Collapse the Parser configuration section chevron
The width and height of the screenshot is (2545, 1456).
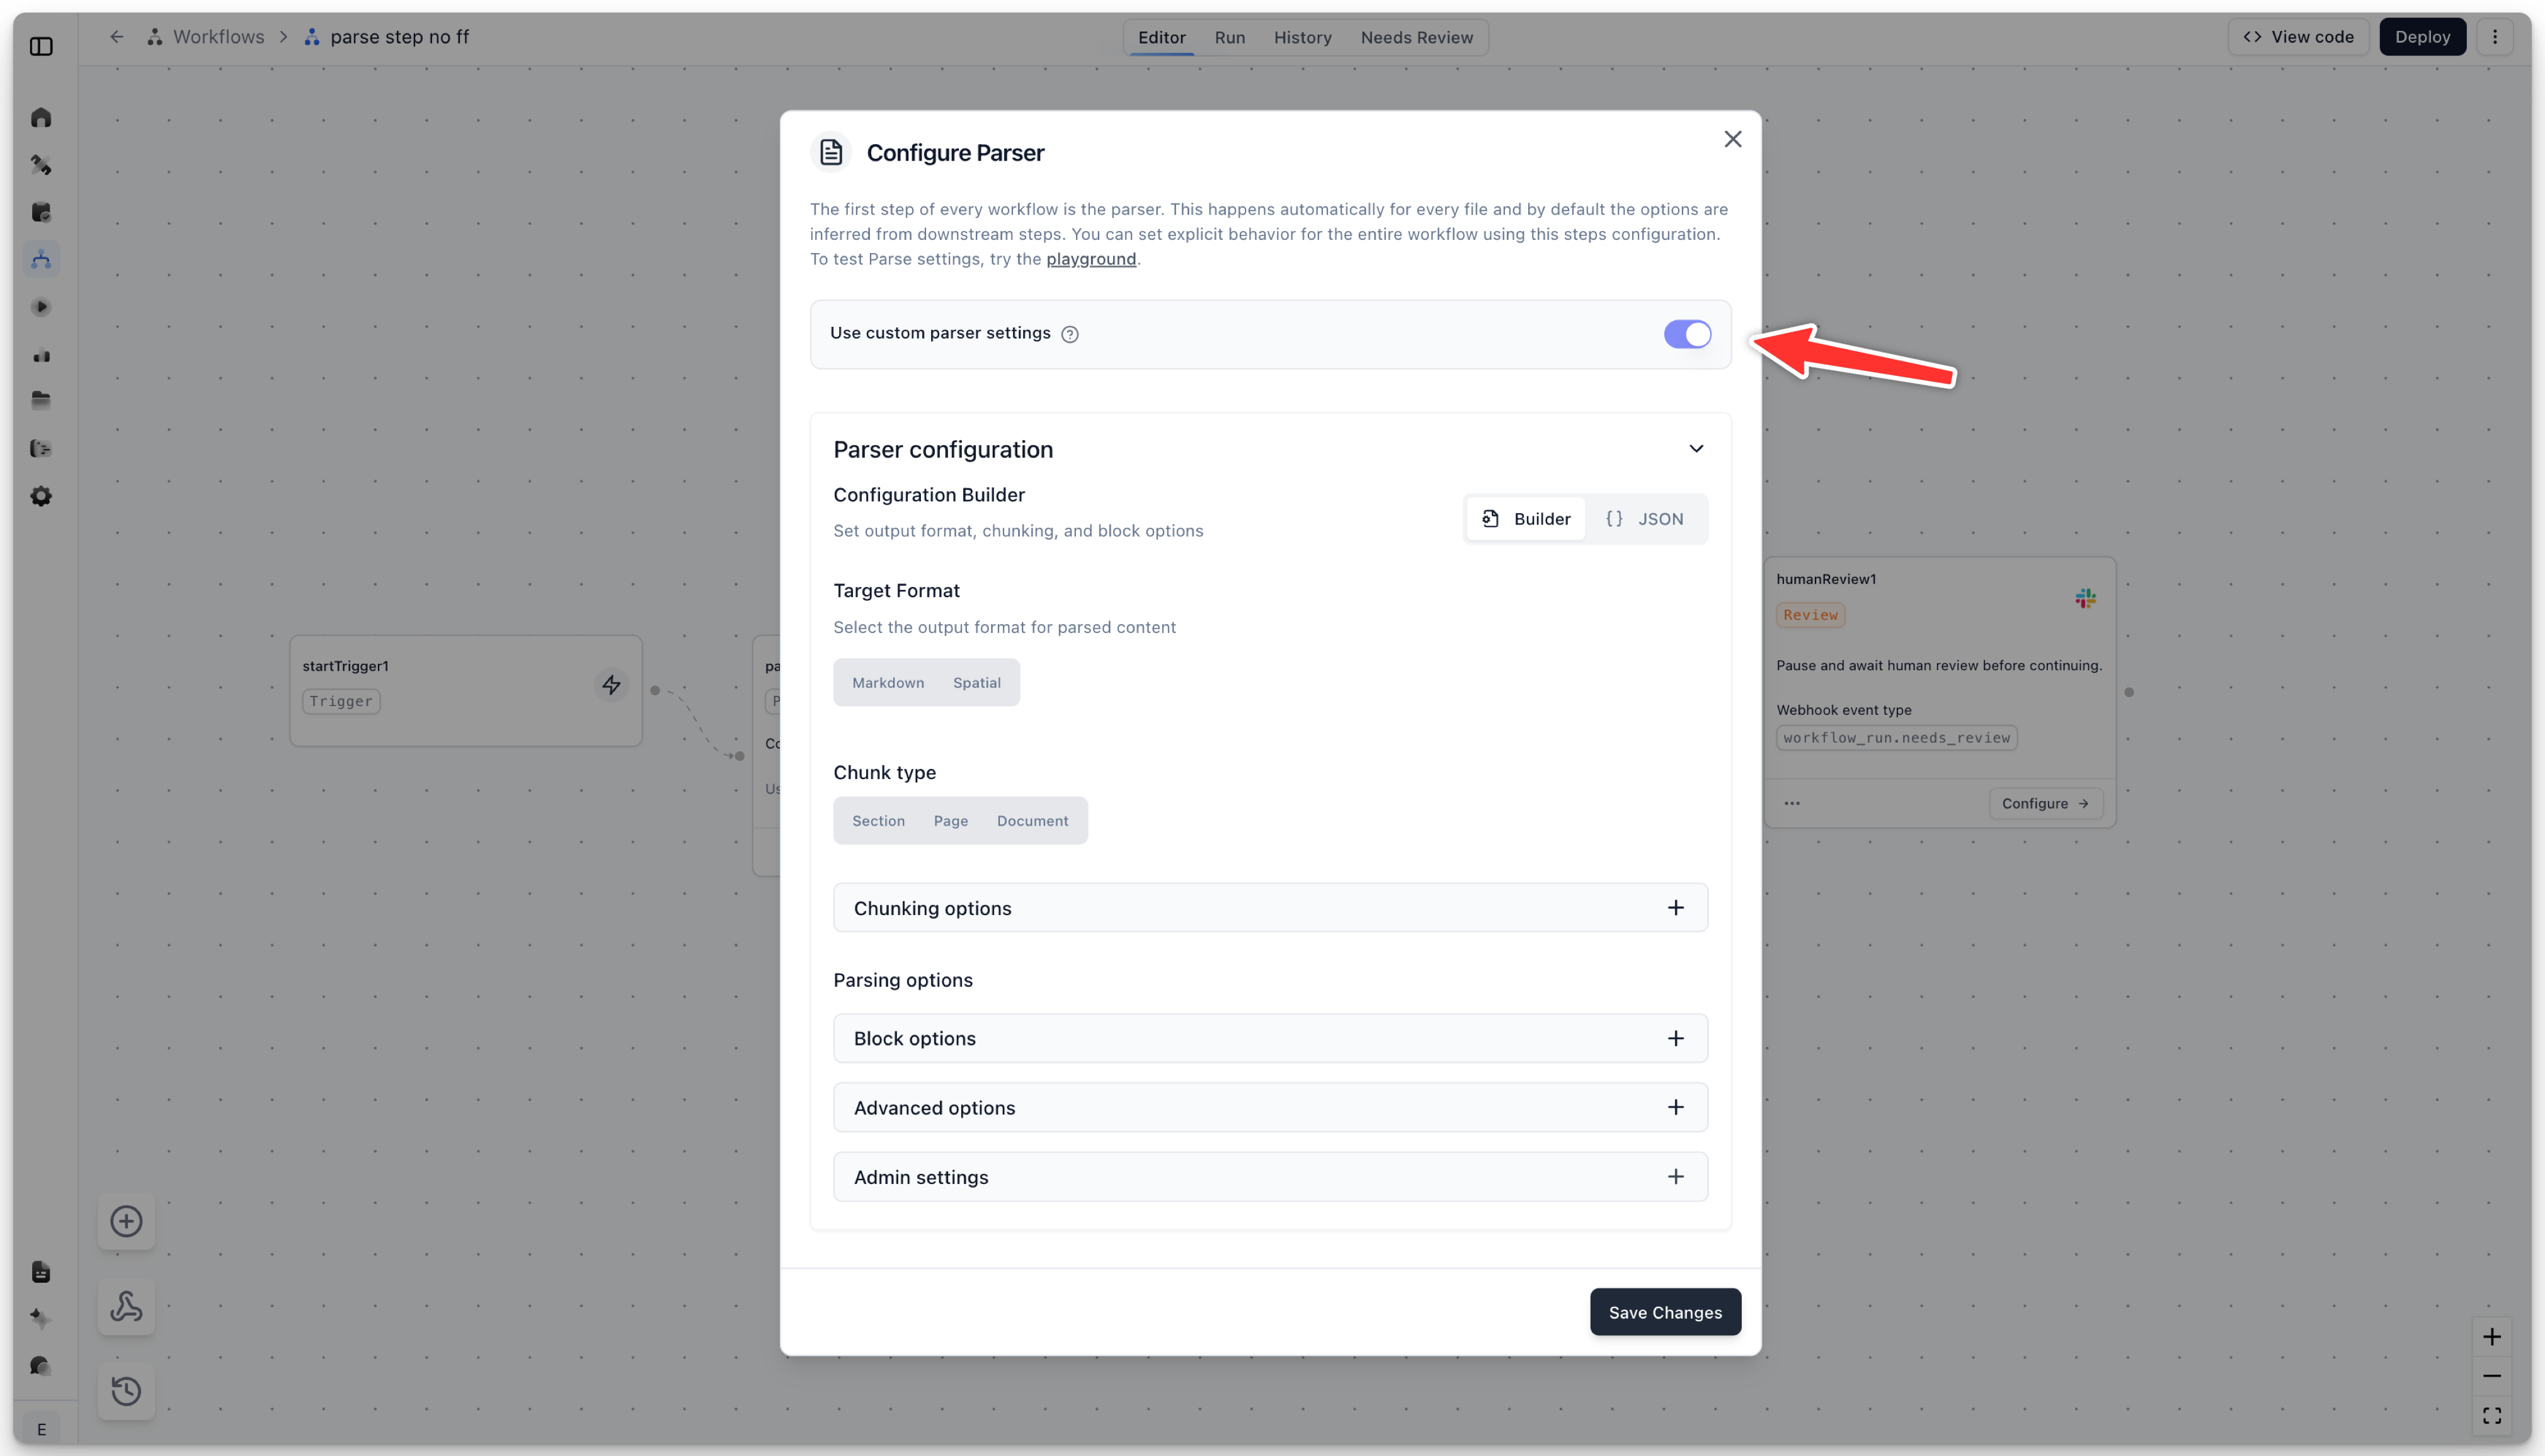[1696, 449]
